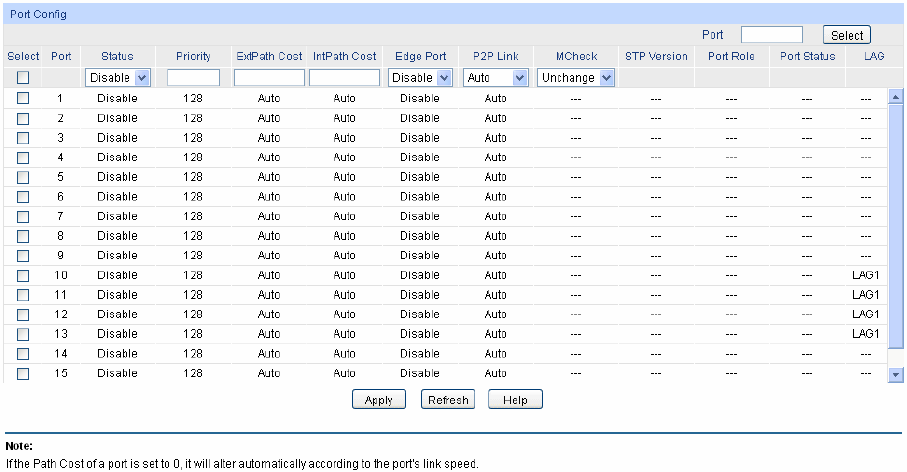
Task: Open the P2P Link dropdown
Action: [x=496, y=77]
